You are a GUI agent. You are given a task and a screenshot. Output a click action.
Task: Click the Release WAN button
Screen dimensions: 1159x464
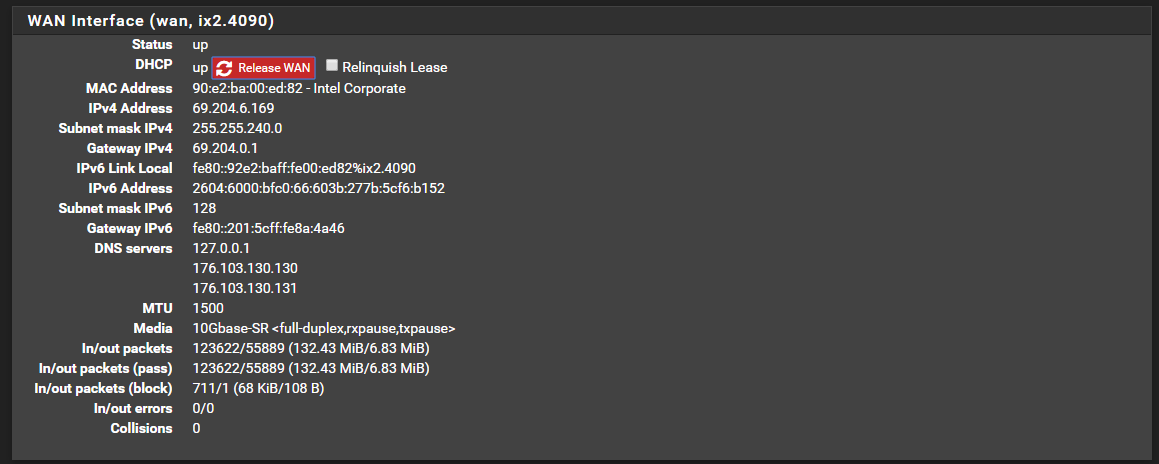click(x=264, y=68)
